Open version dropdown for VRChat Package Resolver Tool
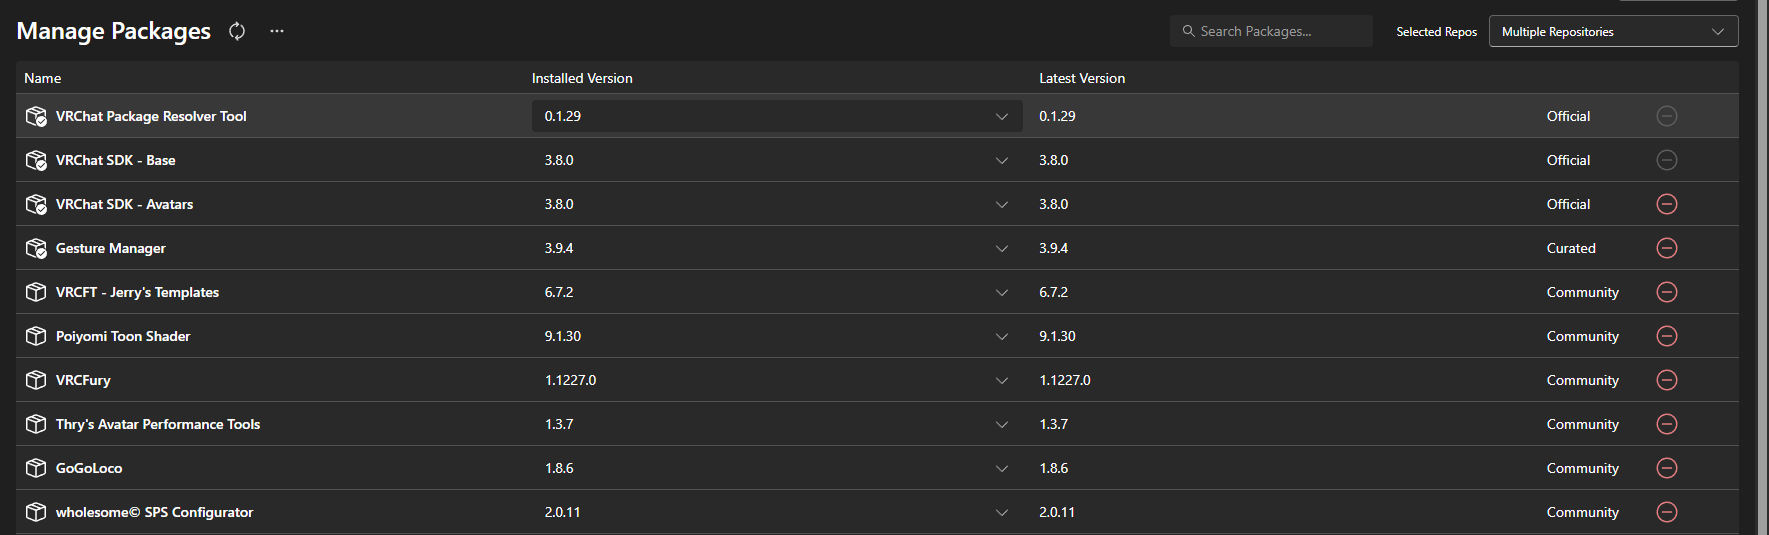This screenshot has height=535, width=1769. (777, 116)
